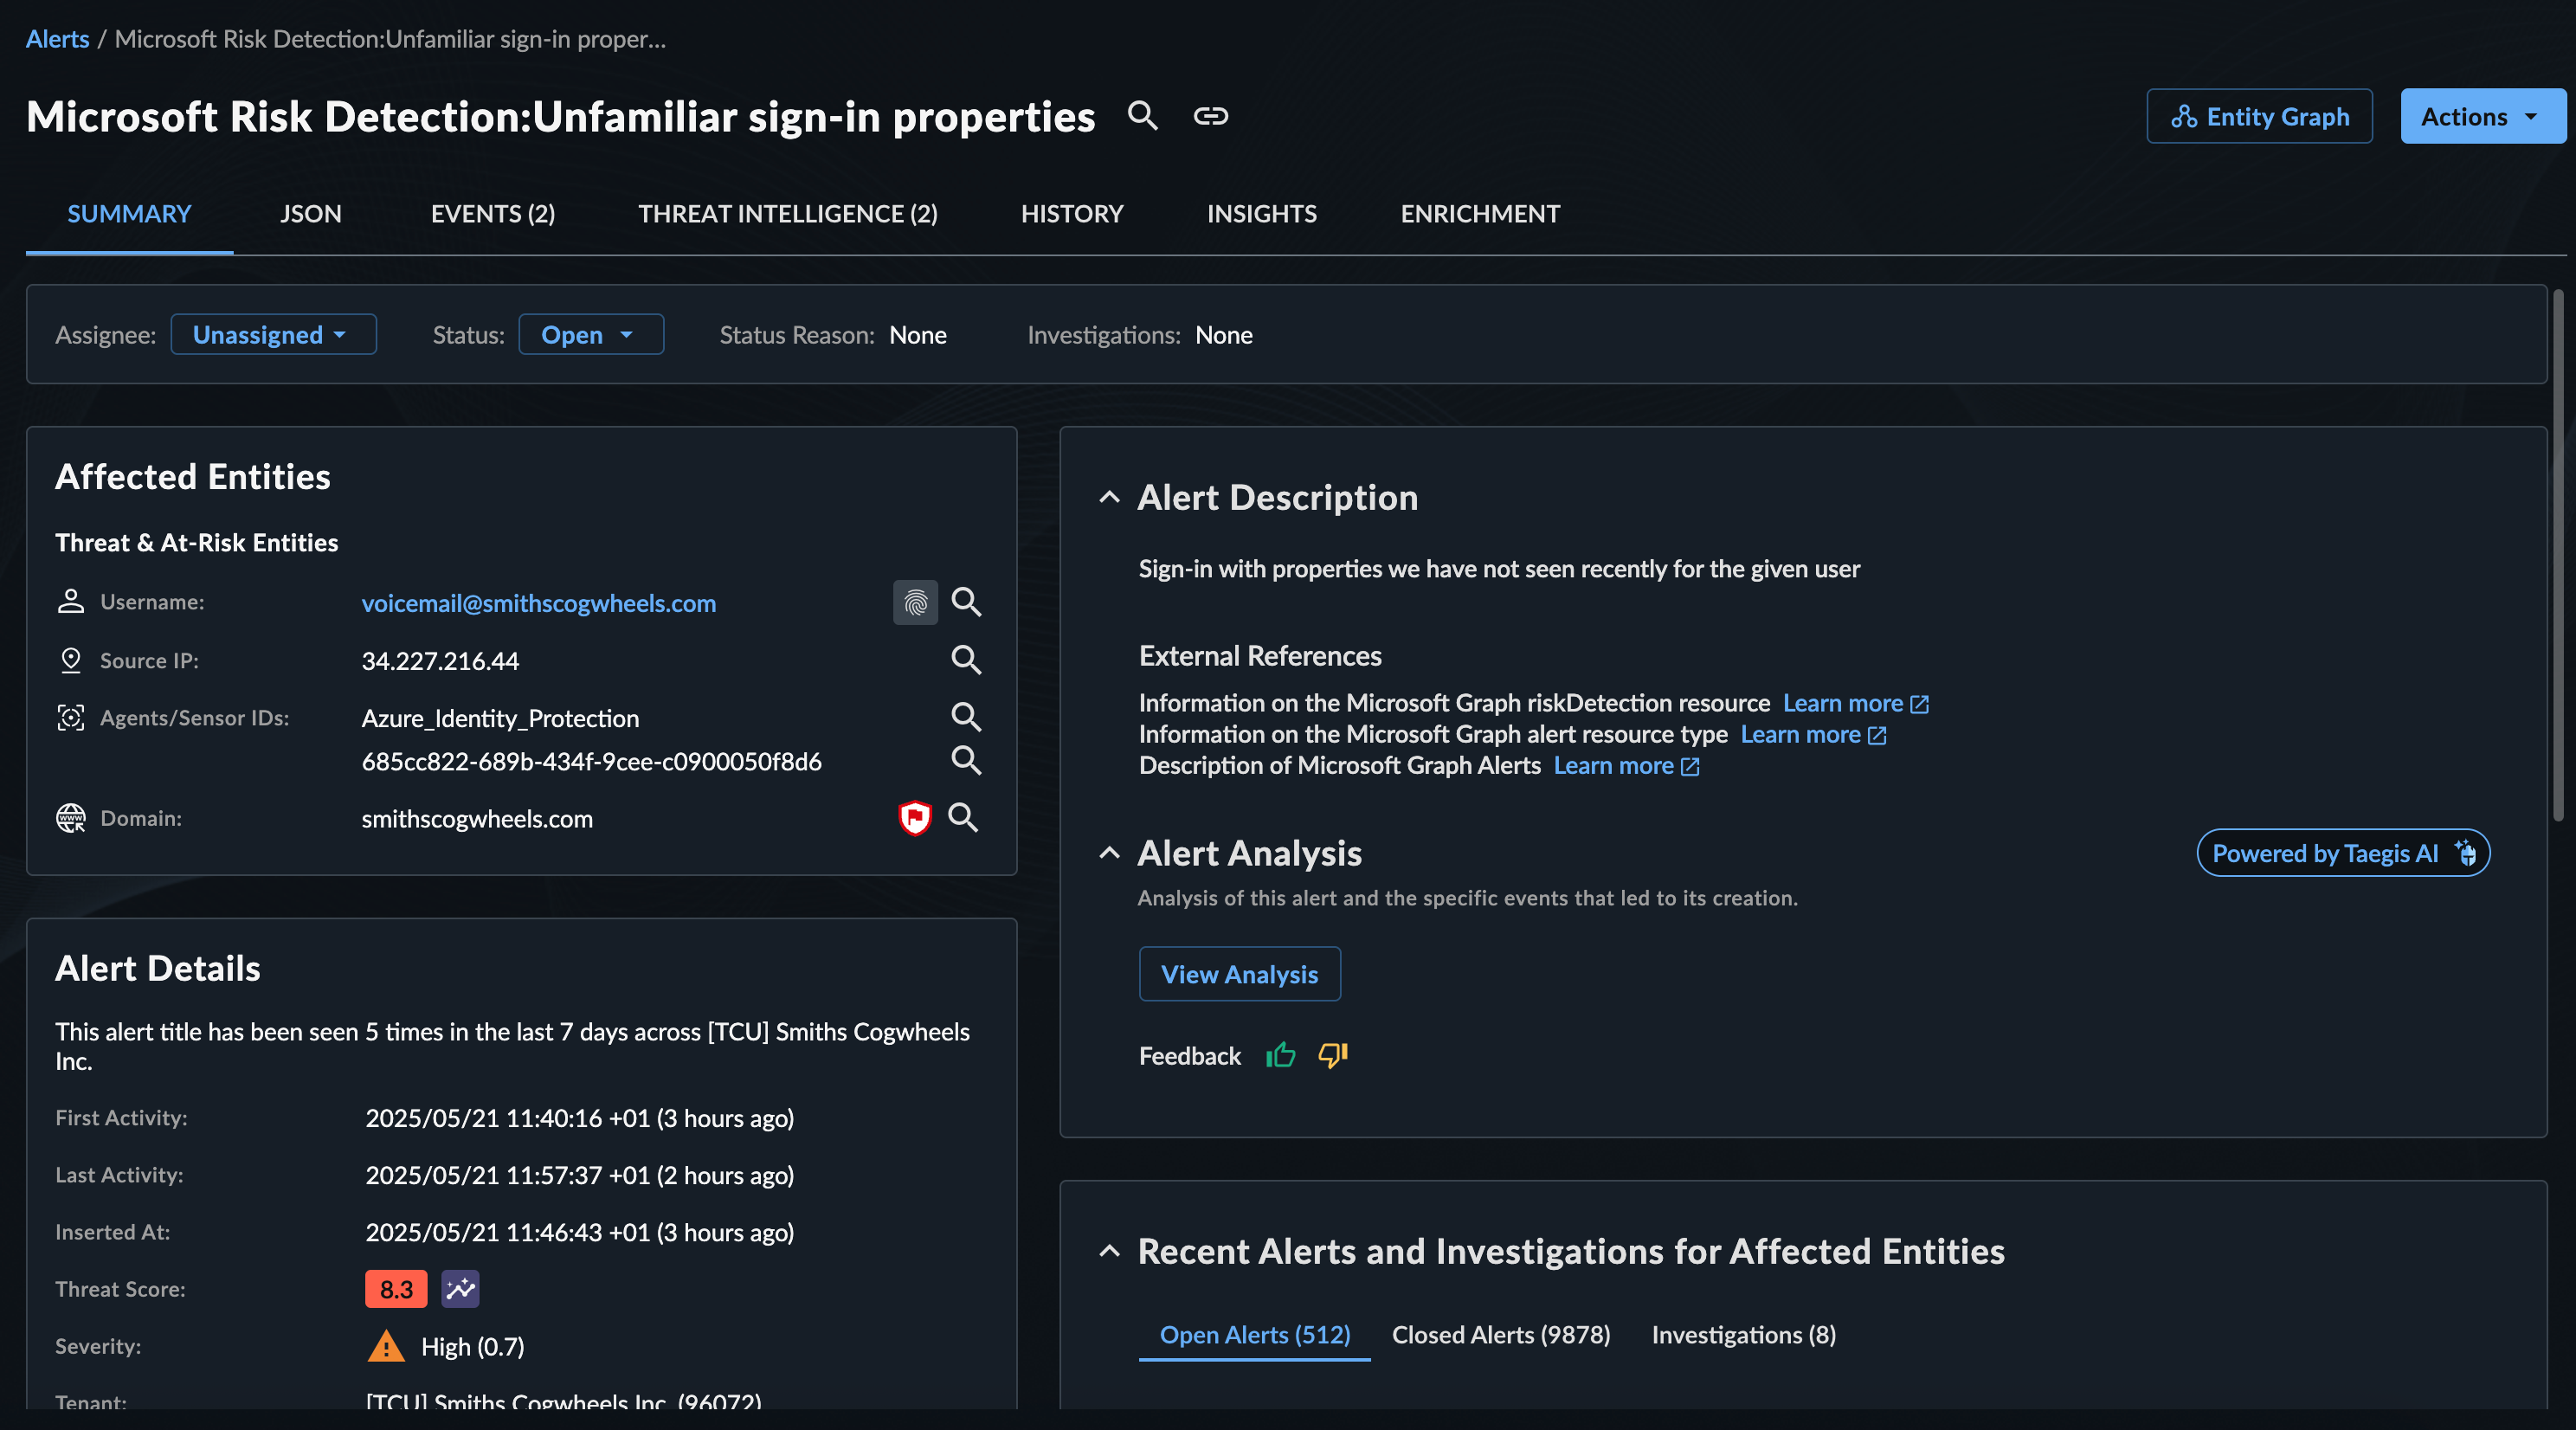Give thumbs down feedback
2576x1430 pixels.
coord(1333,1055)
